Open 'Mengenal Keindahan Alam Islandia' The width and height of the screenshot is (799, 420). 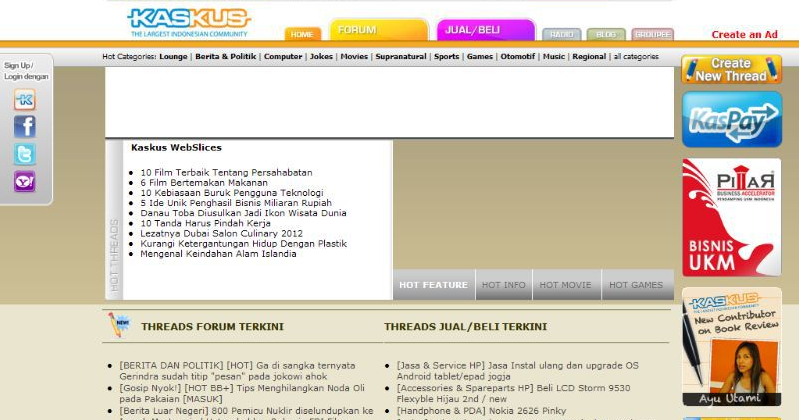[x=218, y=254]
